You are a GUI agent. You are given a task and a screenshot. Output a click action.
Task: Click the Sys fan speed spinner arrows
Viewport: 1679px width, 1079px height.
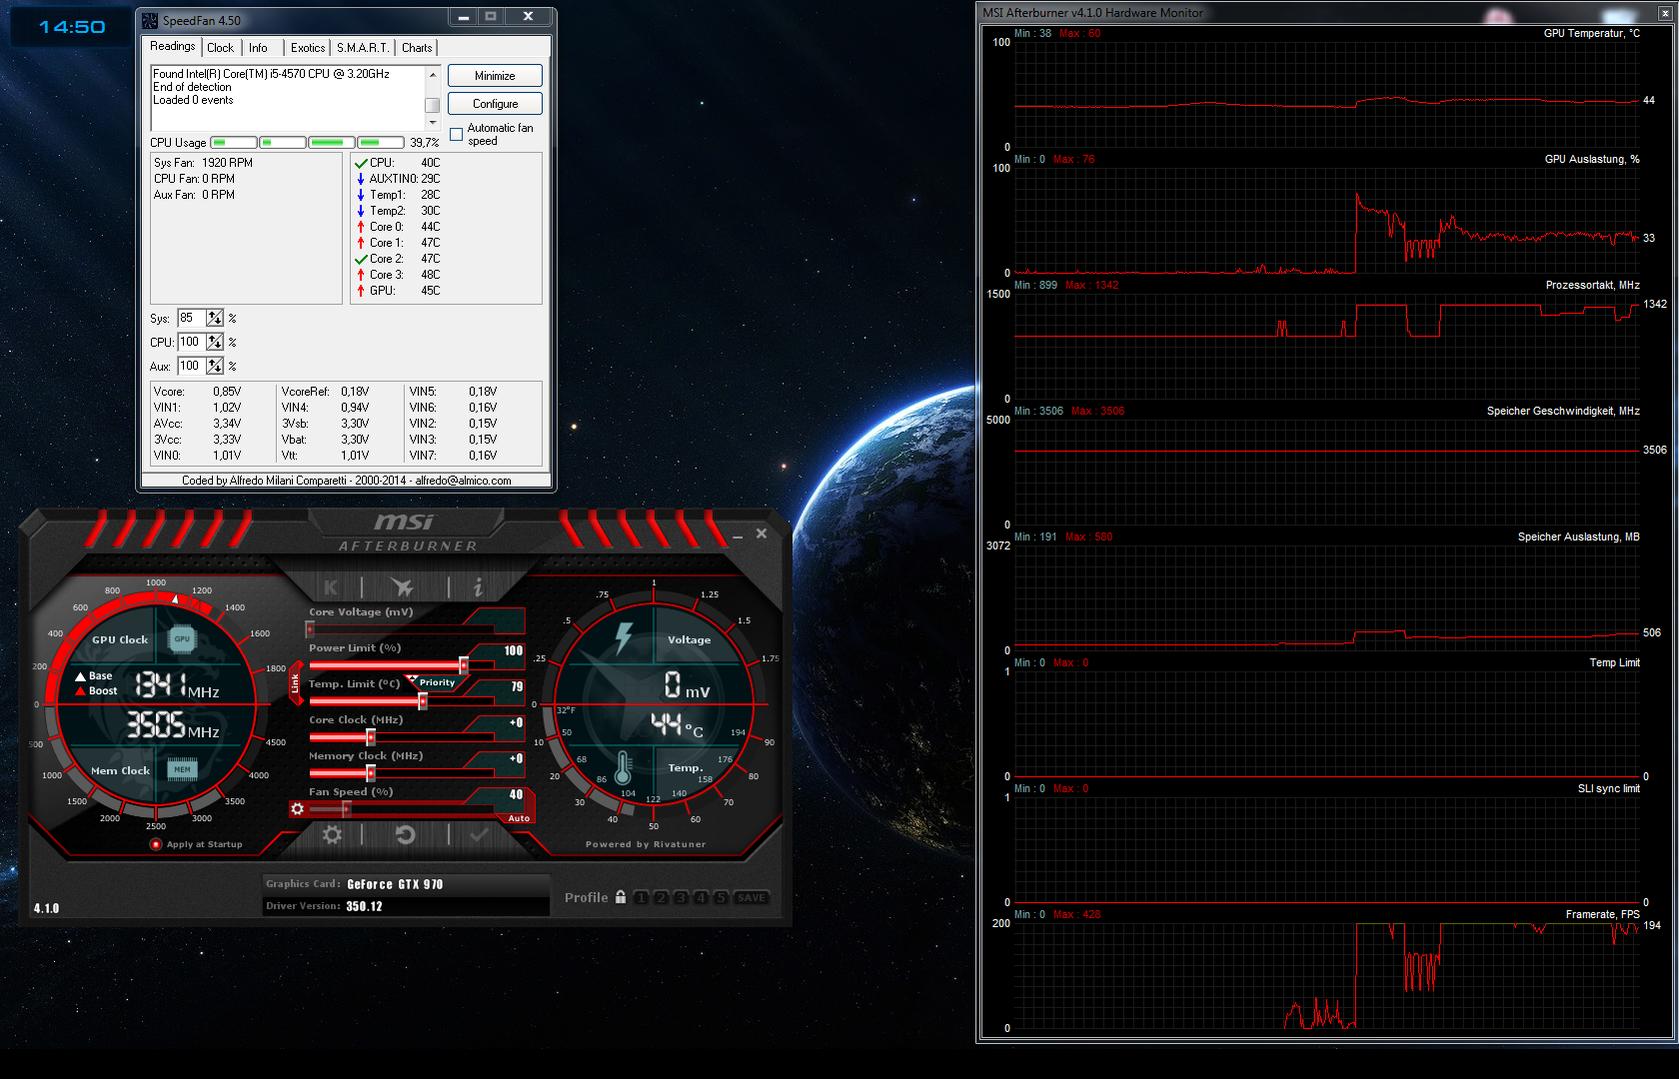pyautogui.click(x=215, y=318)
